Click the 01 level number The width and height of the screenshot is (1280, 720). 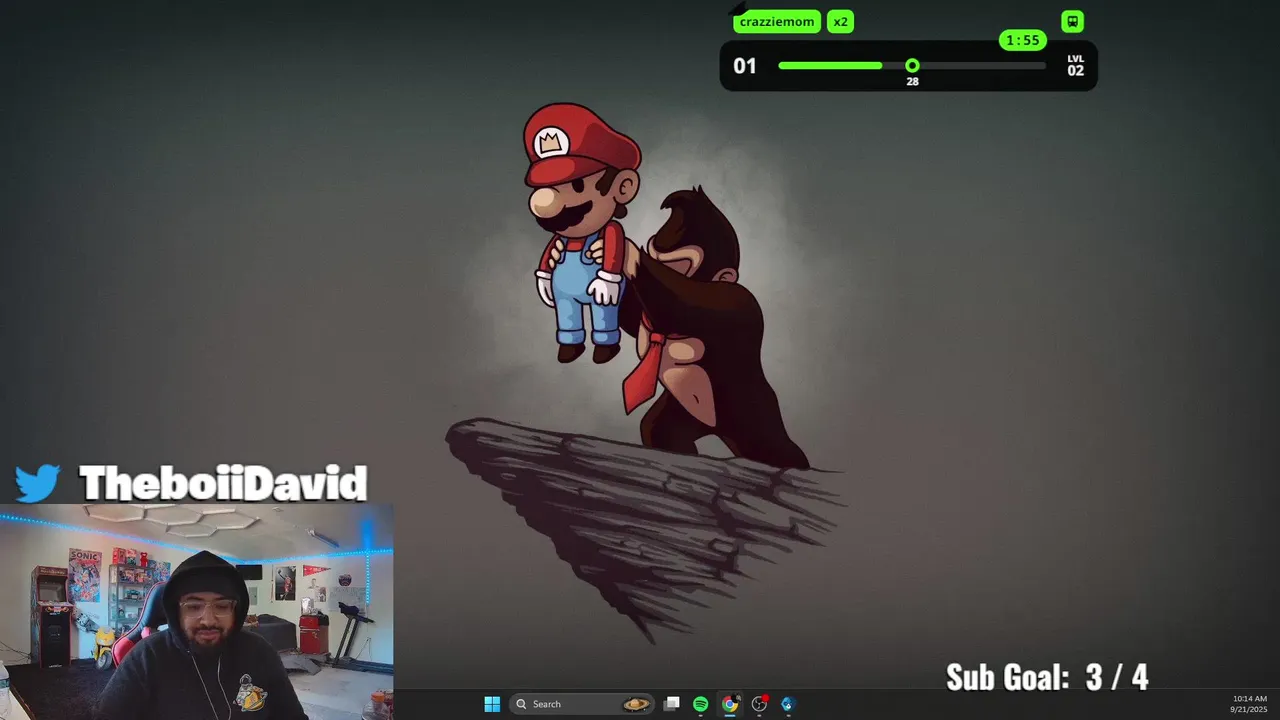(x=745, y=66)
